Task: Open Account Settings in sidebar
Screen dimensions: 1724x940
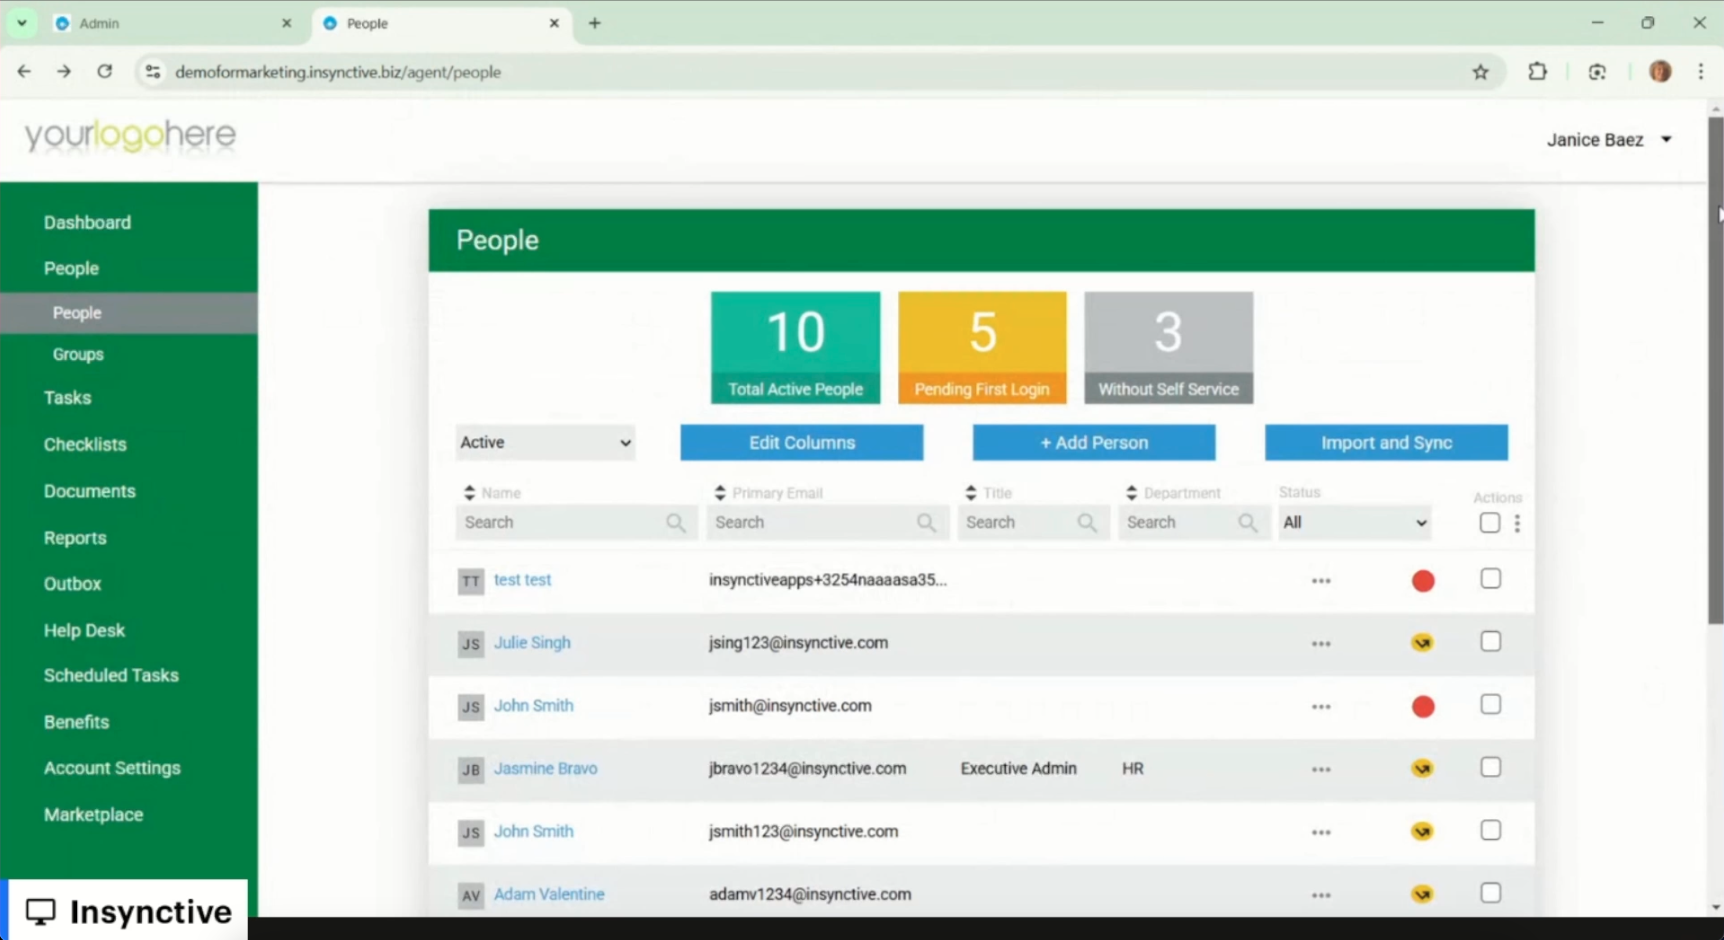Action: pos(112,769)
